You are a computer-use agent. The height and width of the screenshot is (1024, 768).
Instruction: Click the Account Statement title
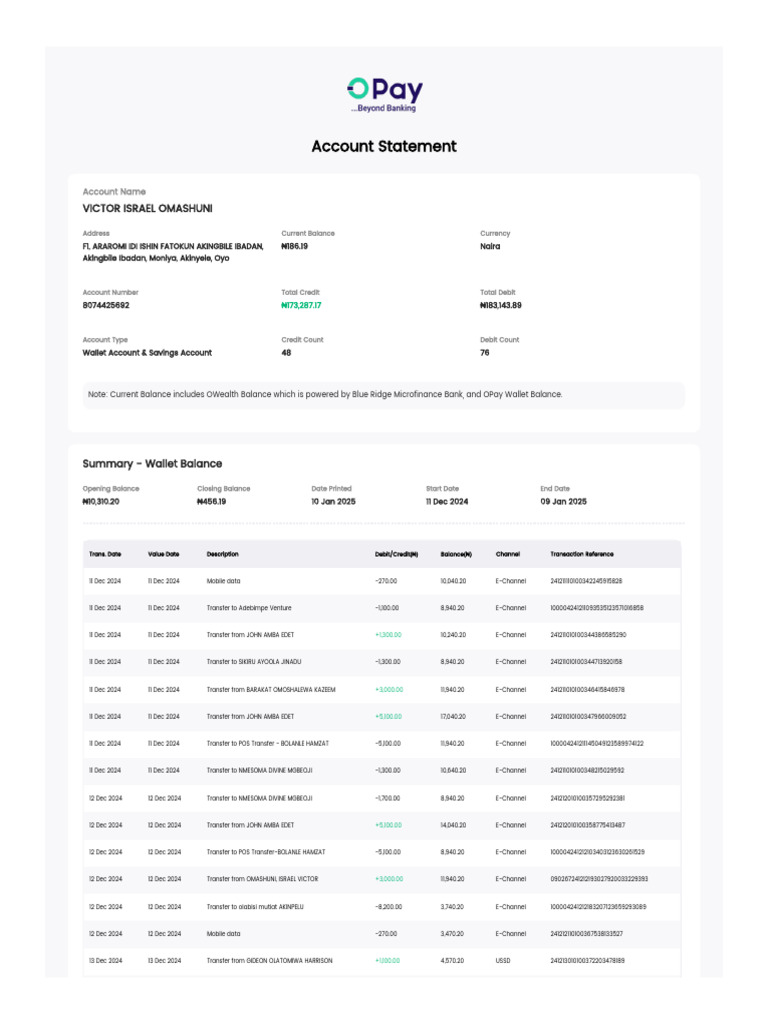click(x=384, y=146)
